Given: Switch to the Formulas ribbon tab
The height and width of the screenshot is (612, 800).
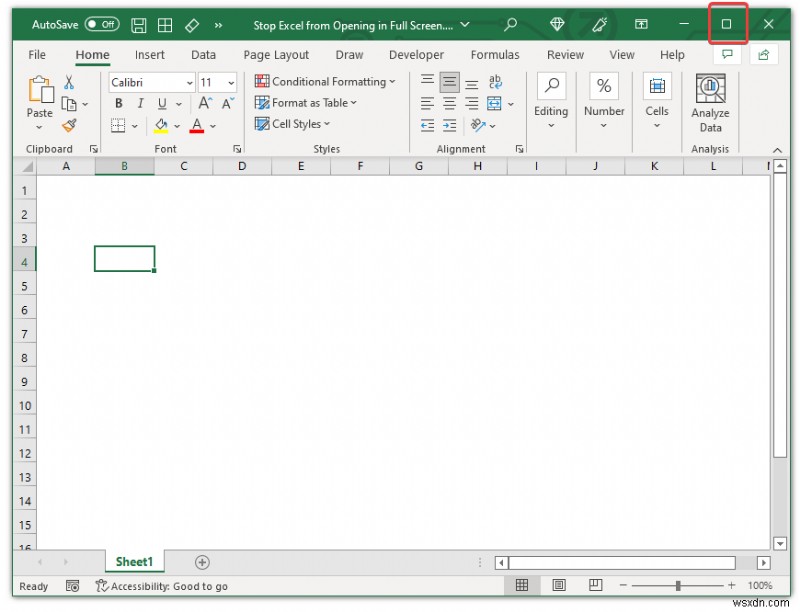Looking at the screenshot, I should [495, 55].
